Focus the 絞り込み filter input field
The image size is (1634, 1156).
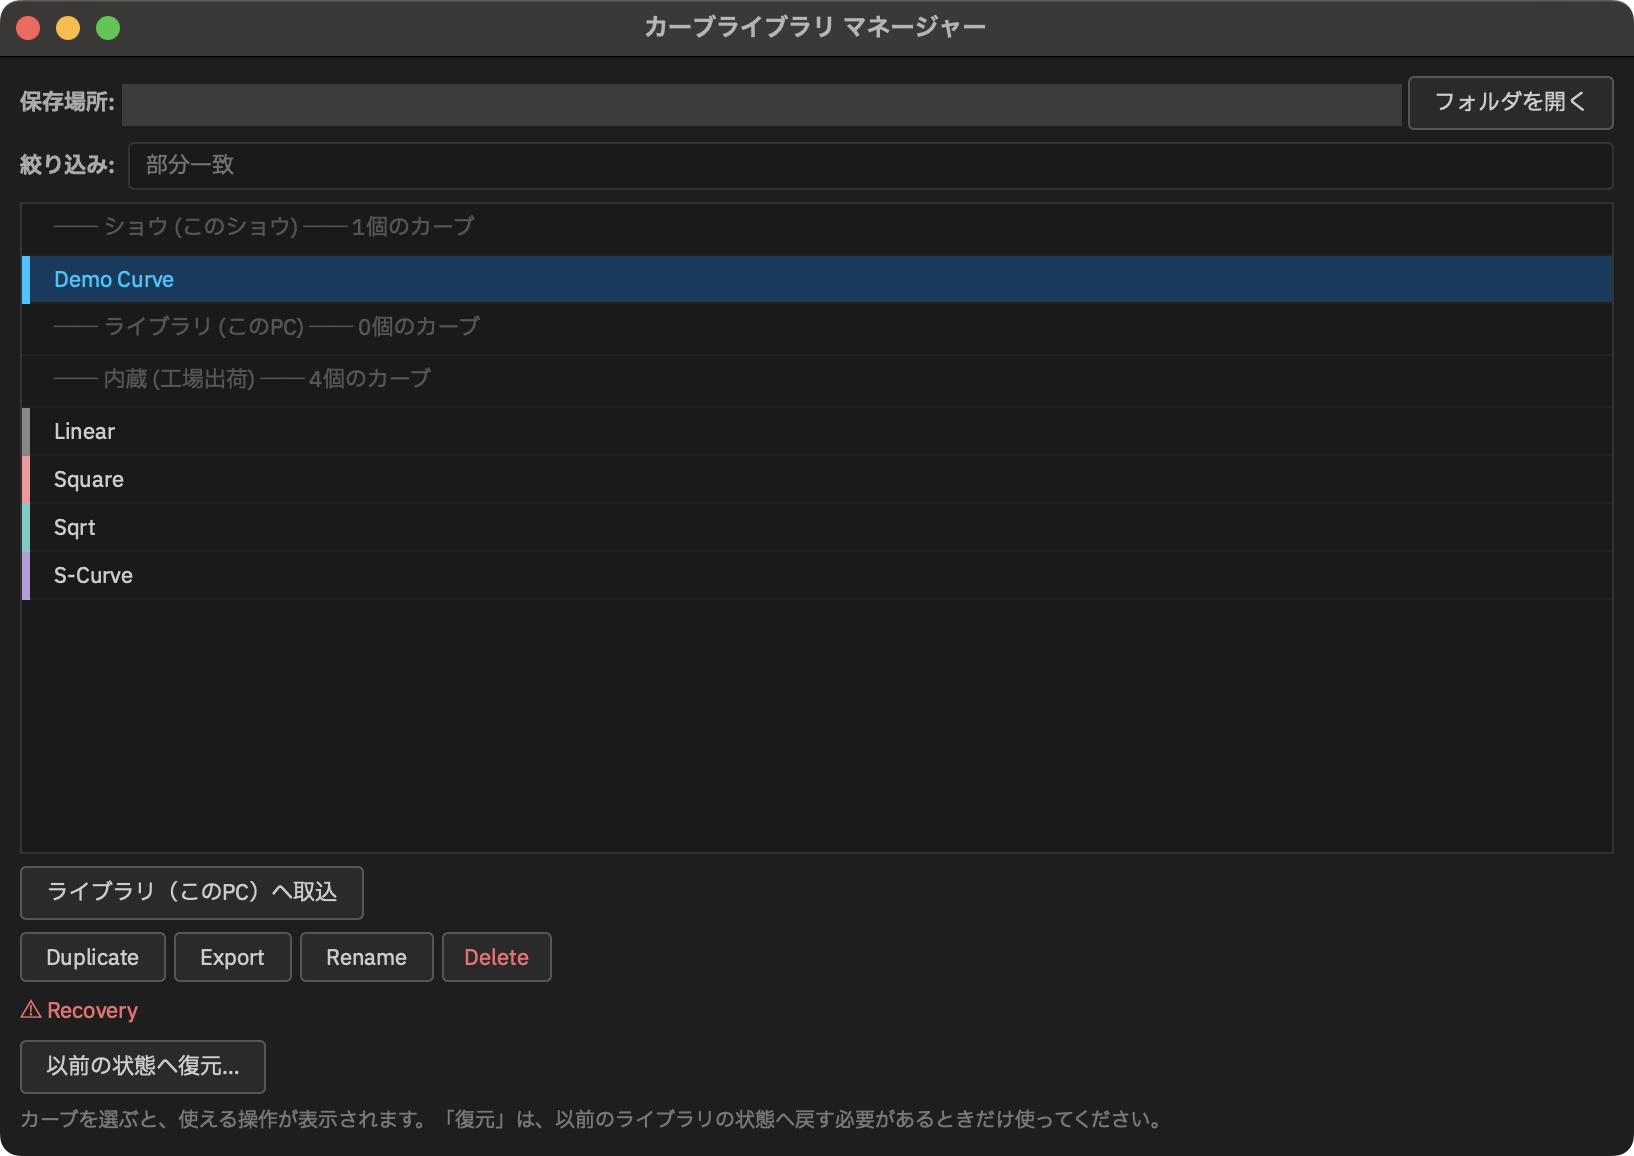tap(870, 166)
